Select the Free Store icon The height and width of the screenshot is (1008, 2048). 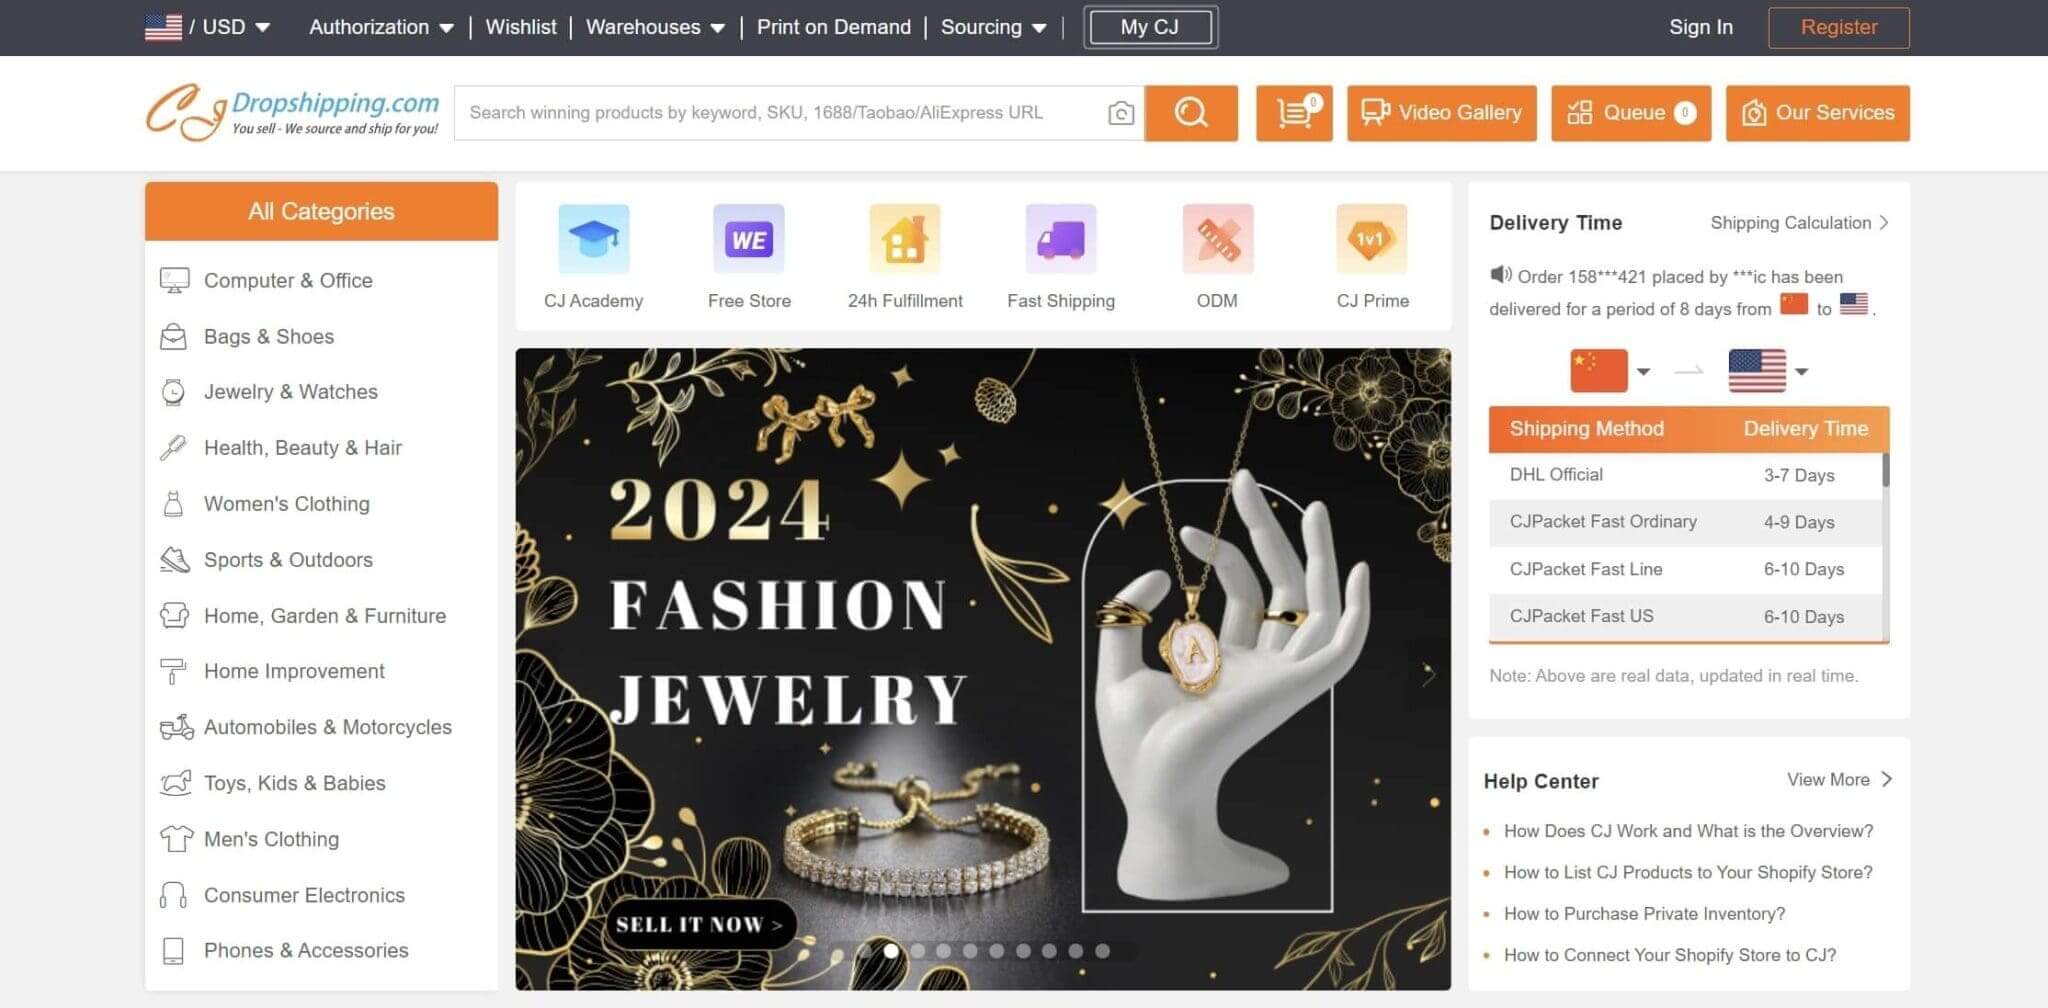click(x=749, y=240)
